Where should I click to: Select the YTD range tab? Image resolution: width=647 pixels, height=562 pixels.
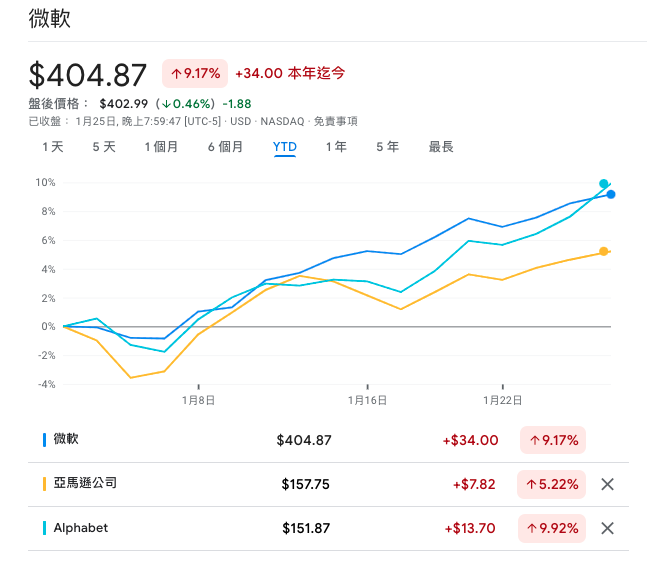coord(285,146)
